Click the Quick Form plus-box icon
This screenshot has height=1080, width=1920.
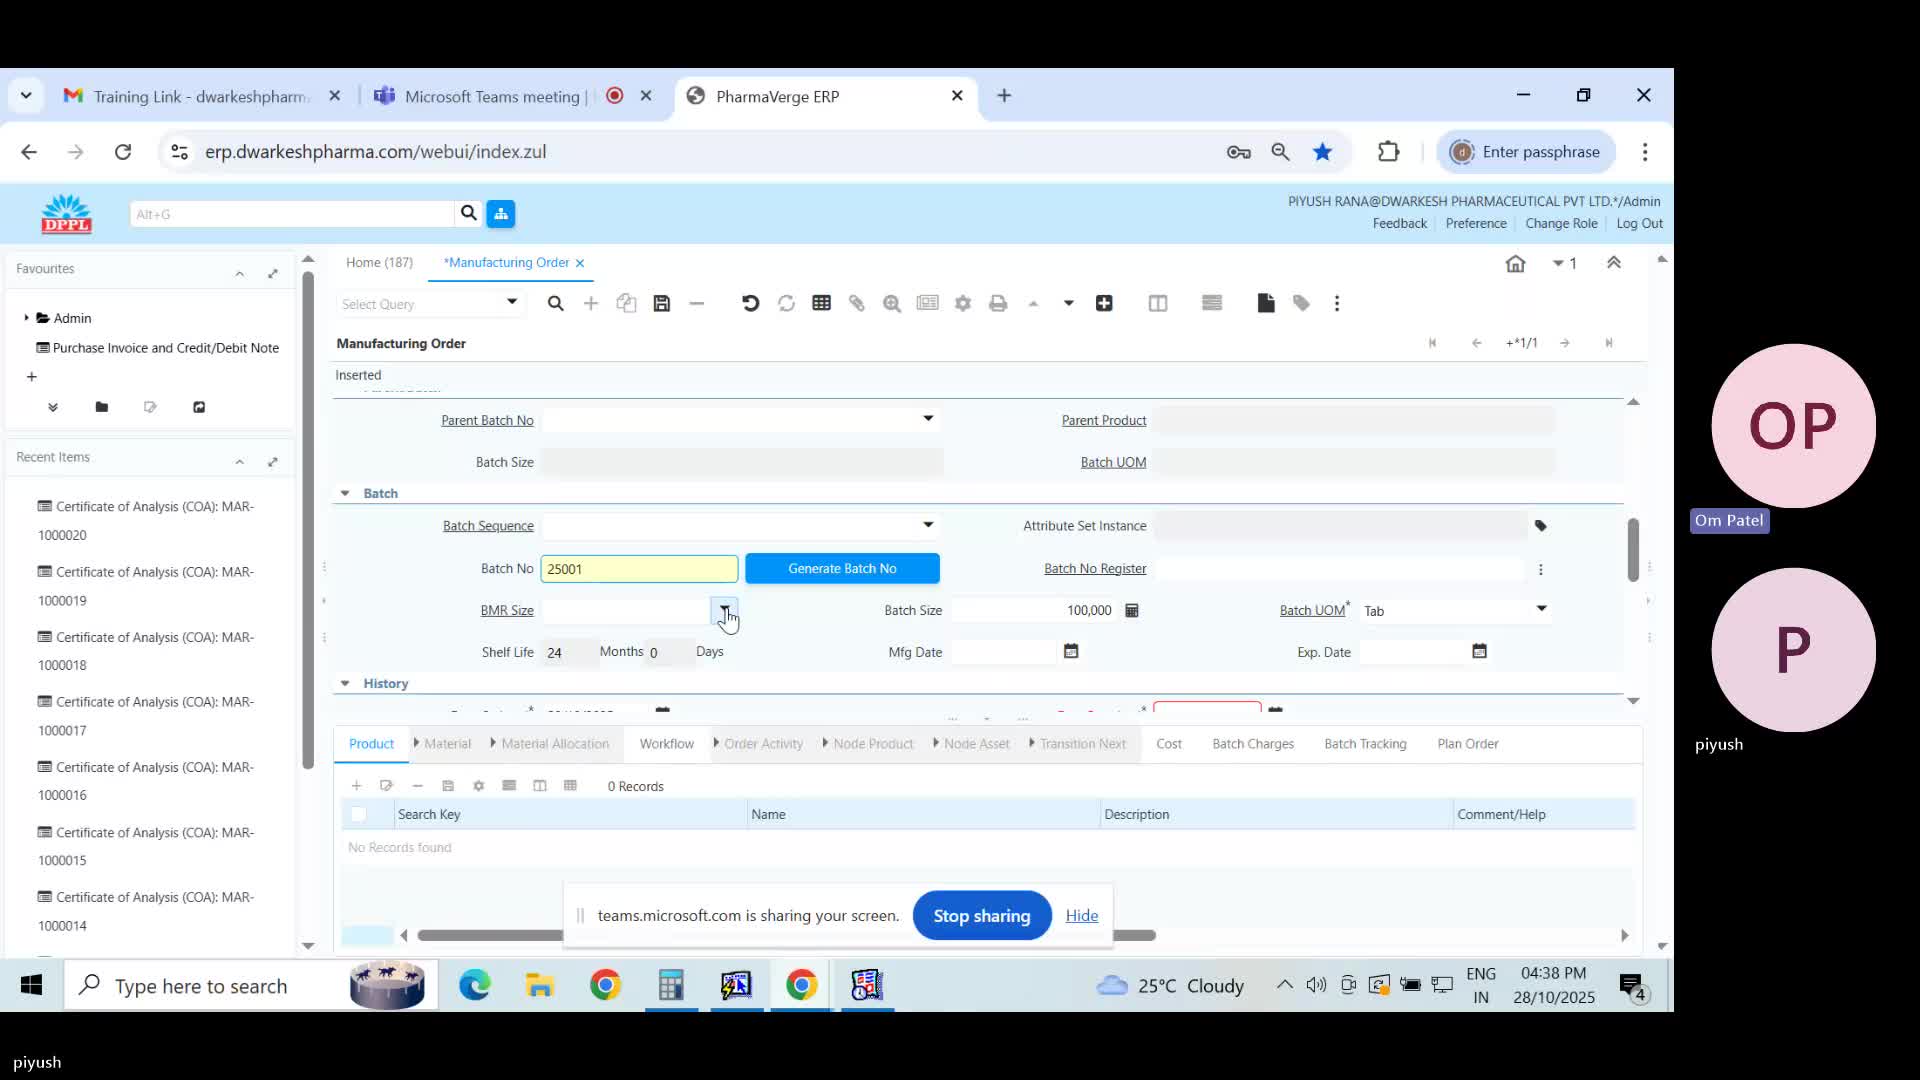point(1104,303)
